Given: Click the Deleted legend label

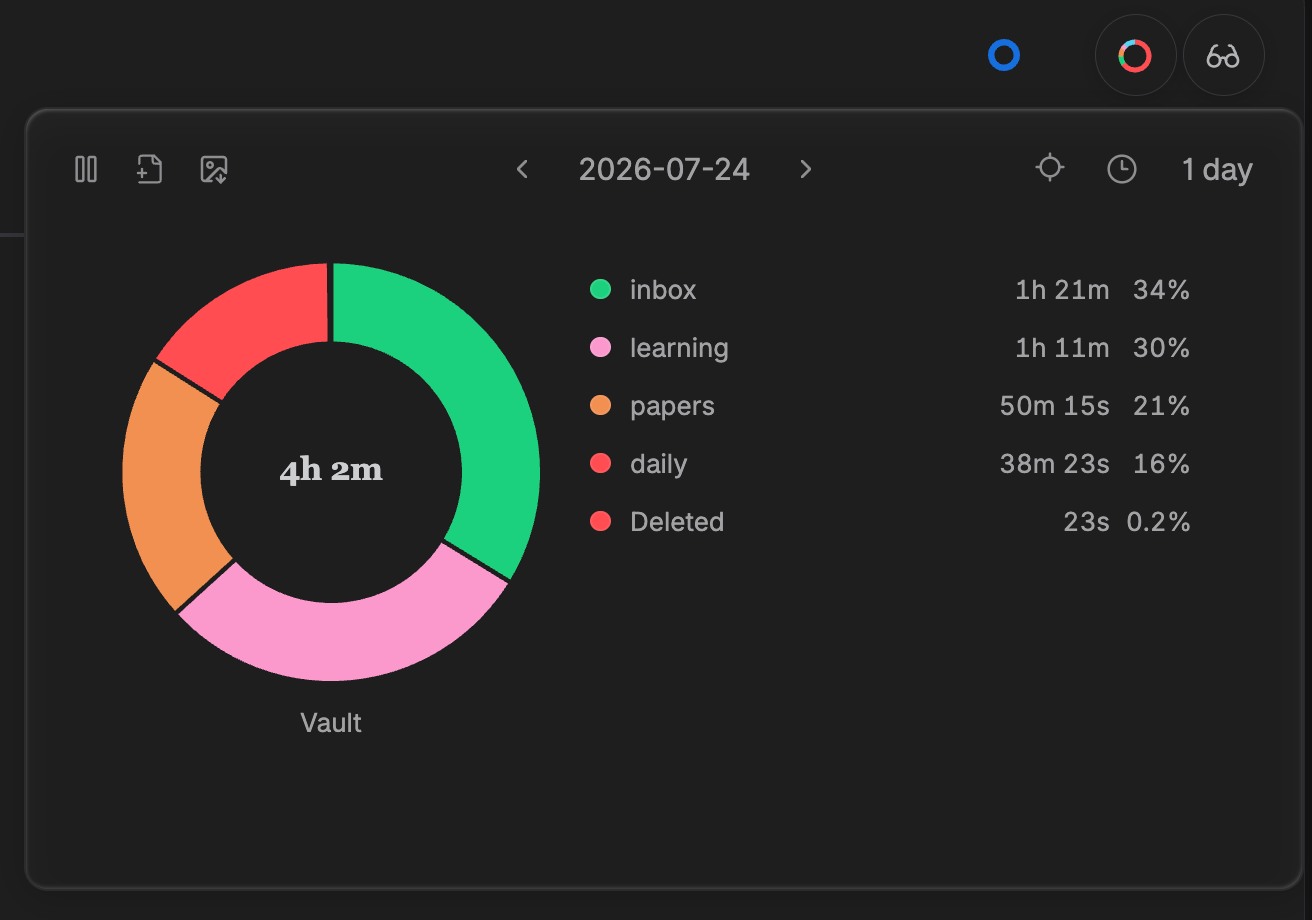Looking at the screenshot, I should (x=677, y=522).
